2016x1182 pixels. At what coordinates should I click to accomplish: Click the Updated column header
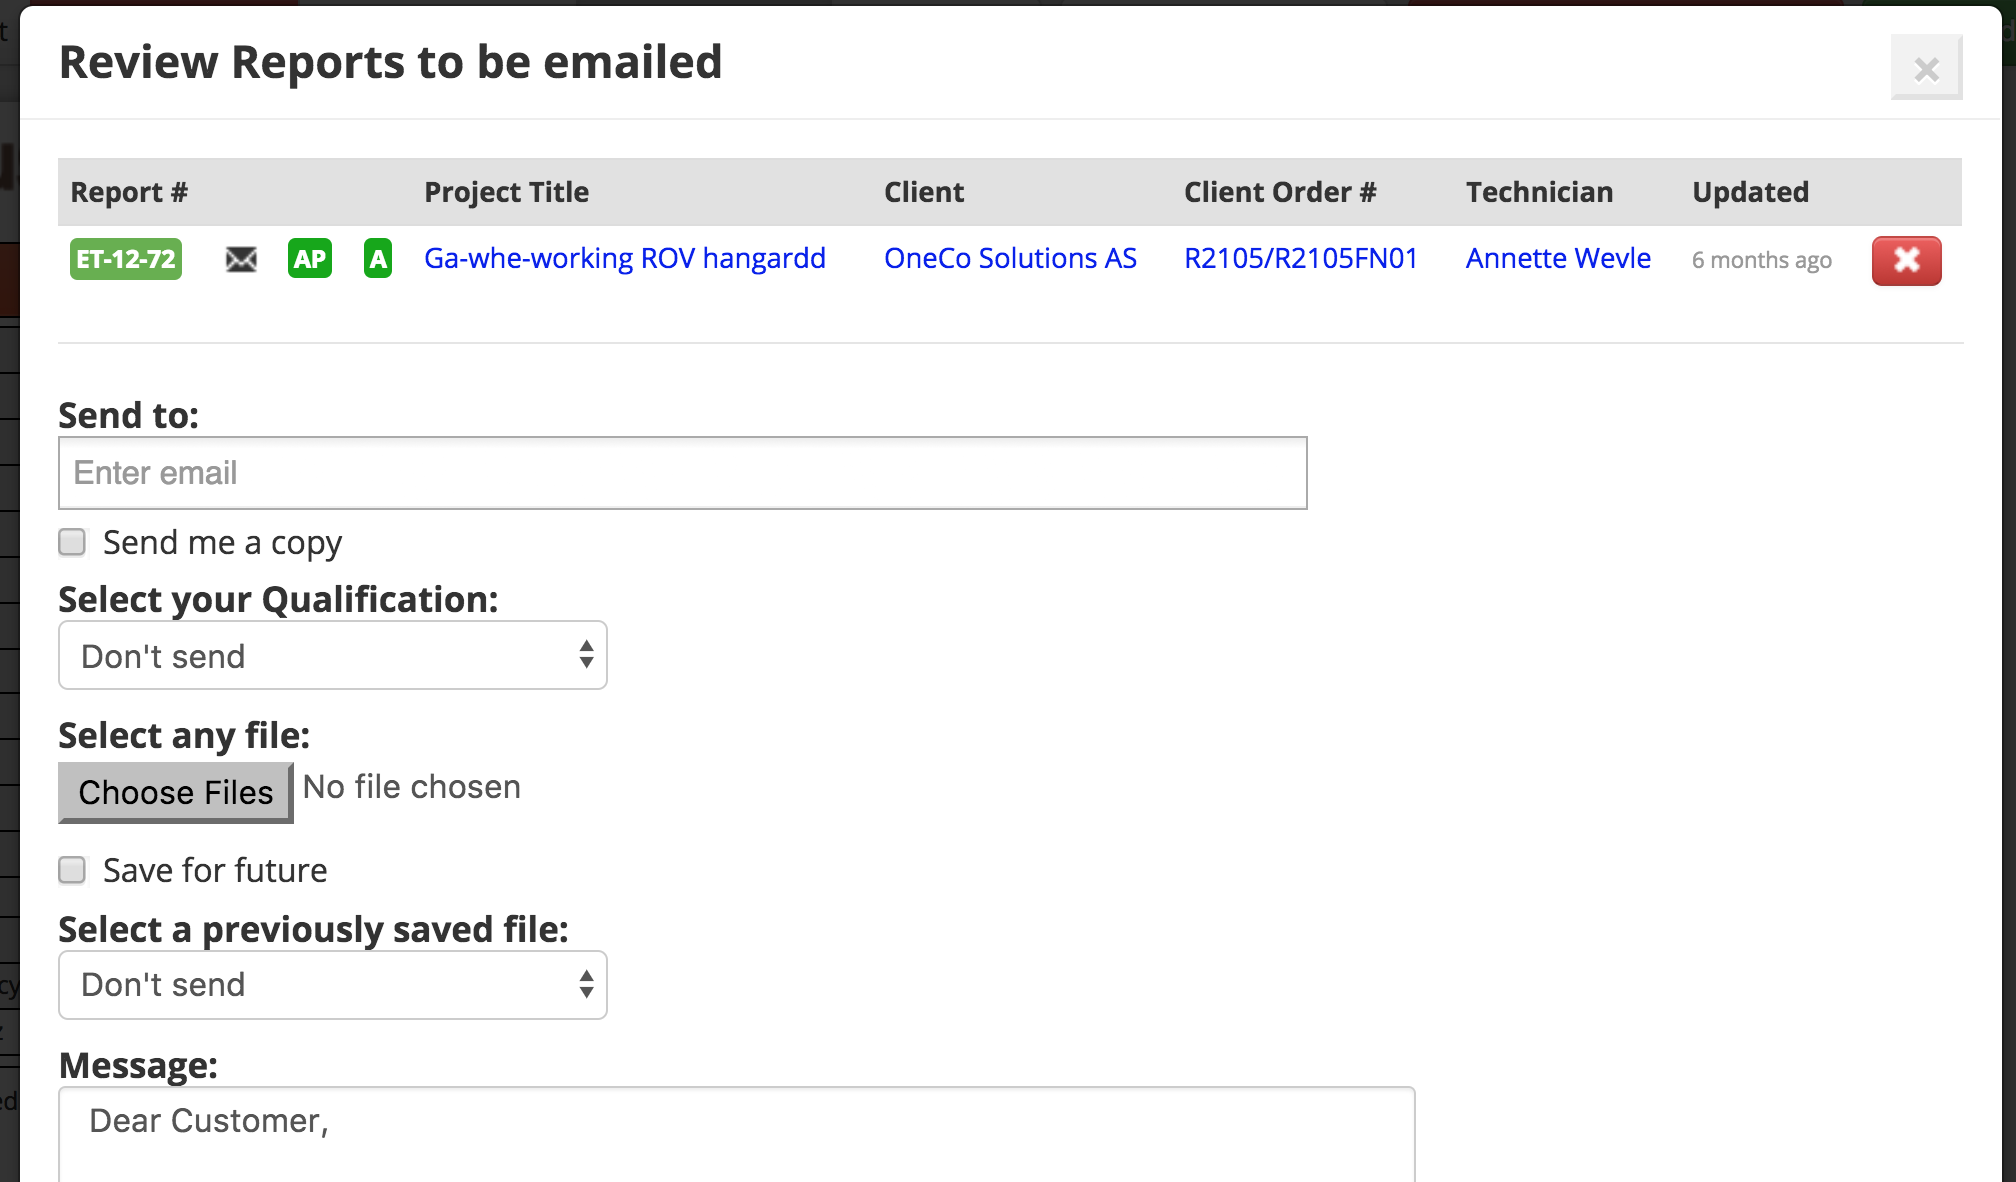[1750, 192]
